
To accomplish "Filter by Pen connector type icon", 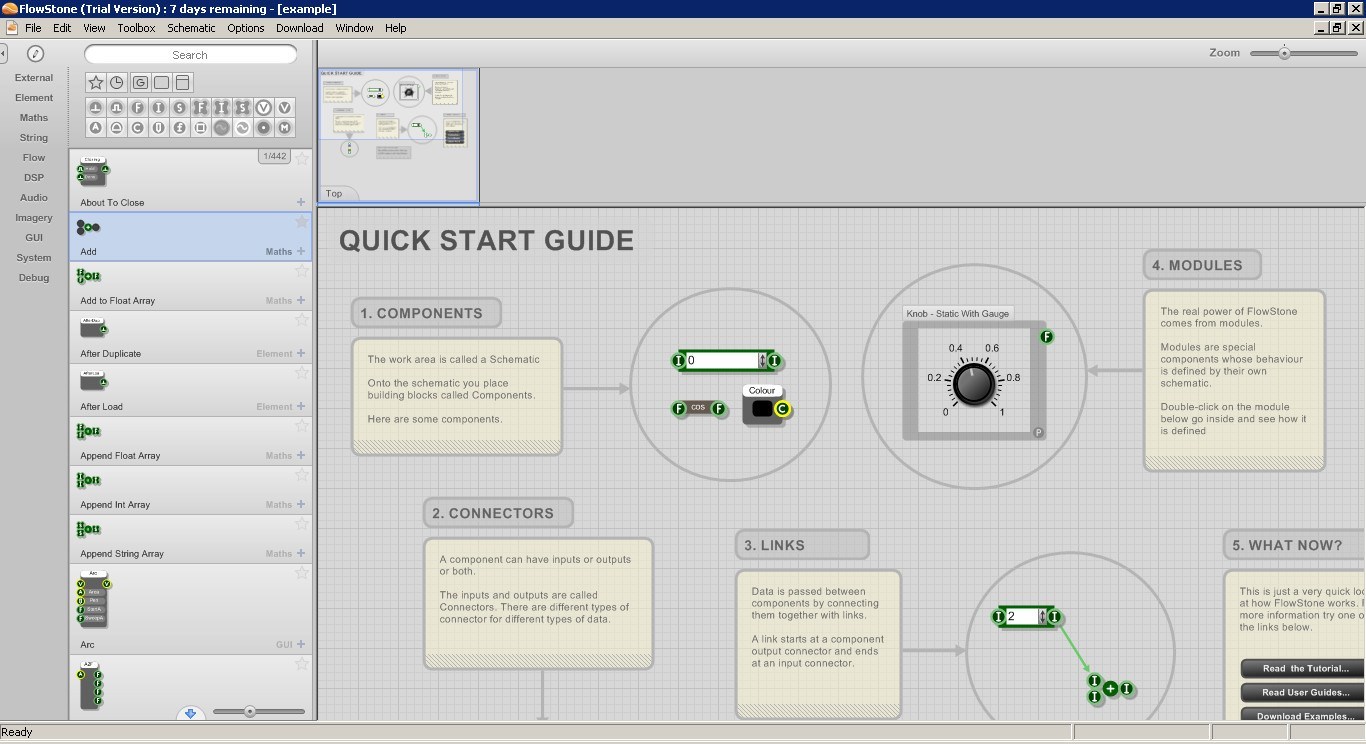I will coord(159,128).
